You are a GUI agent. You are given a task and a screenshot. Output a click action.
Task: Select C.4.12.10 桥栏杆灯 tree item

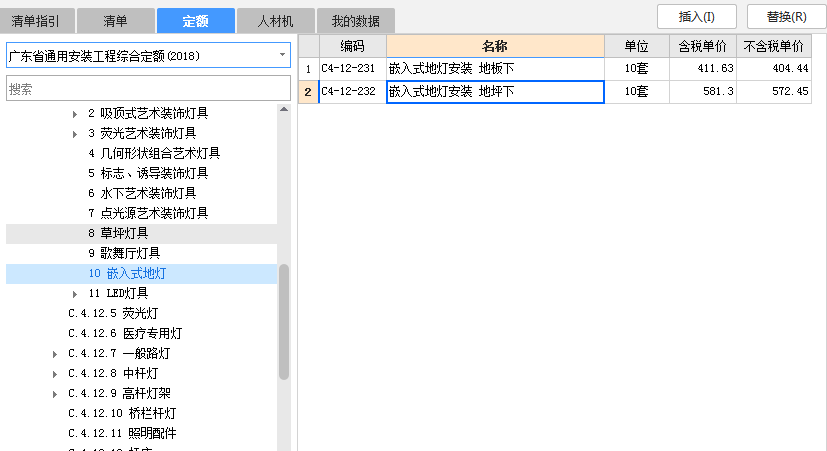pos(122,414)
